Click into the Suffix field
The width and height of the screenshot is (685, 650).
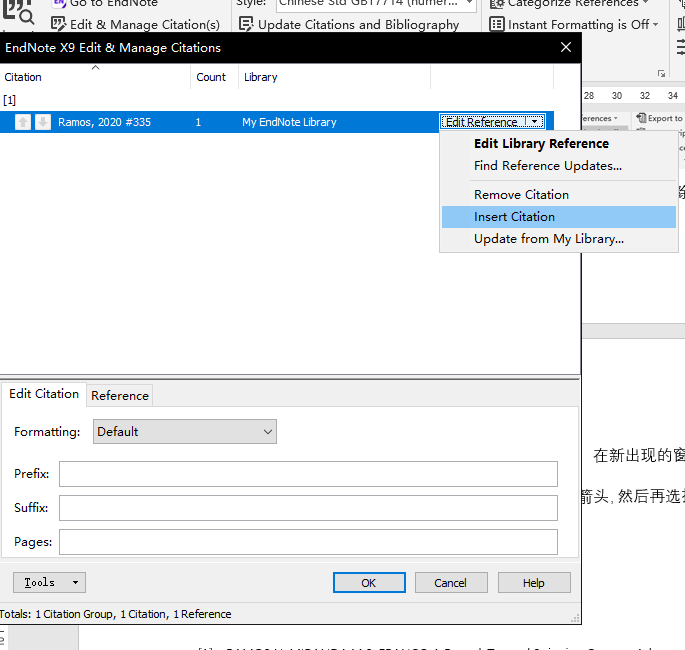(x=308, y=508)
